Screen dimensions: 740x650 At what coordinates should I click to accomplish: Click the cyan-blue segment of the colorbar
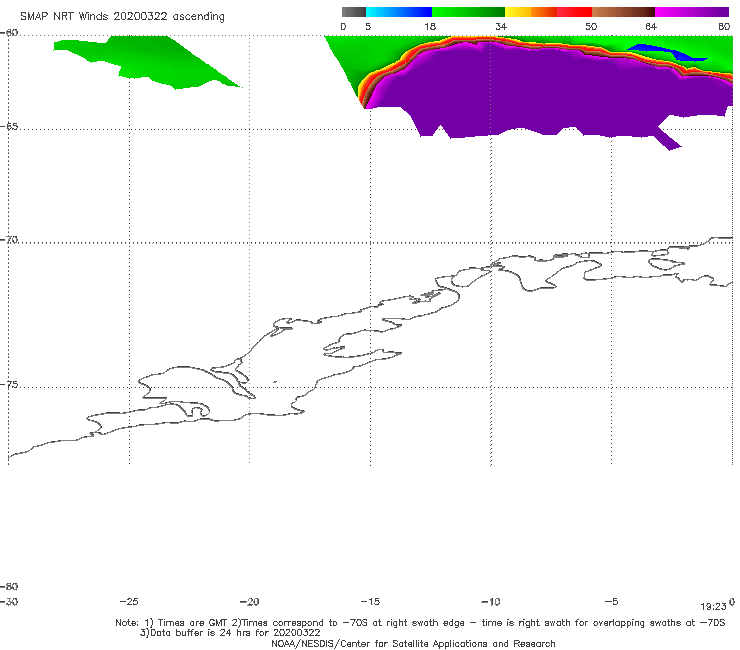[399, 12]
